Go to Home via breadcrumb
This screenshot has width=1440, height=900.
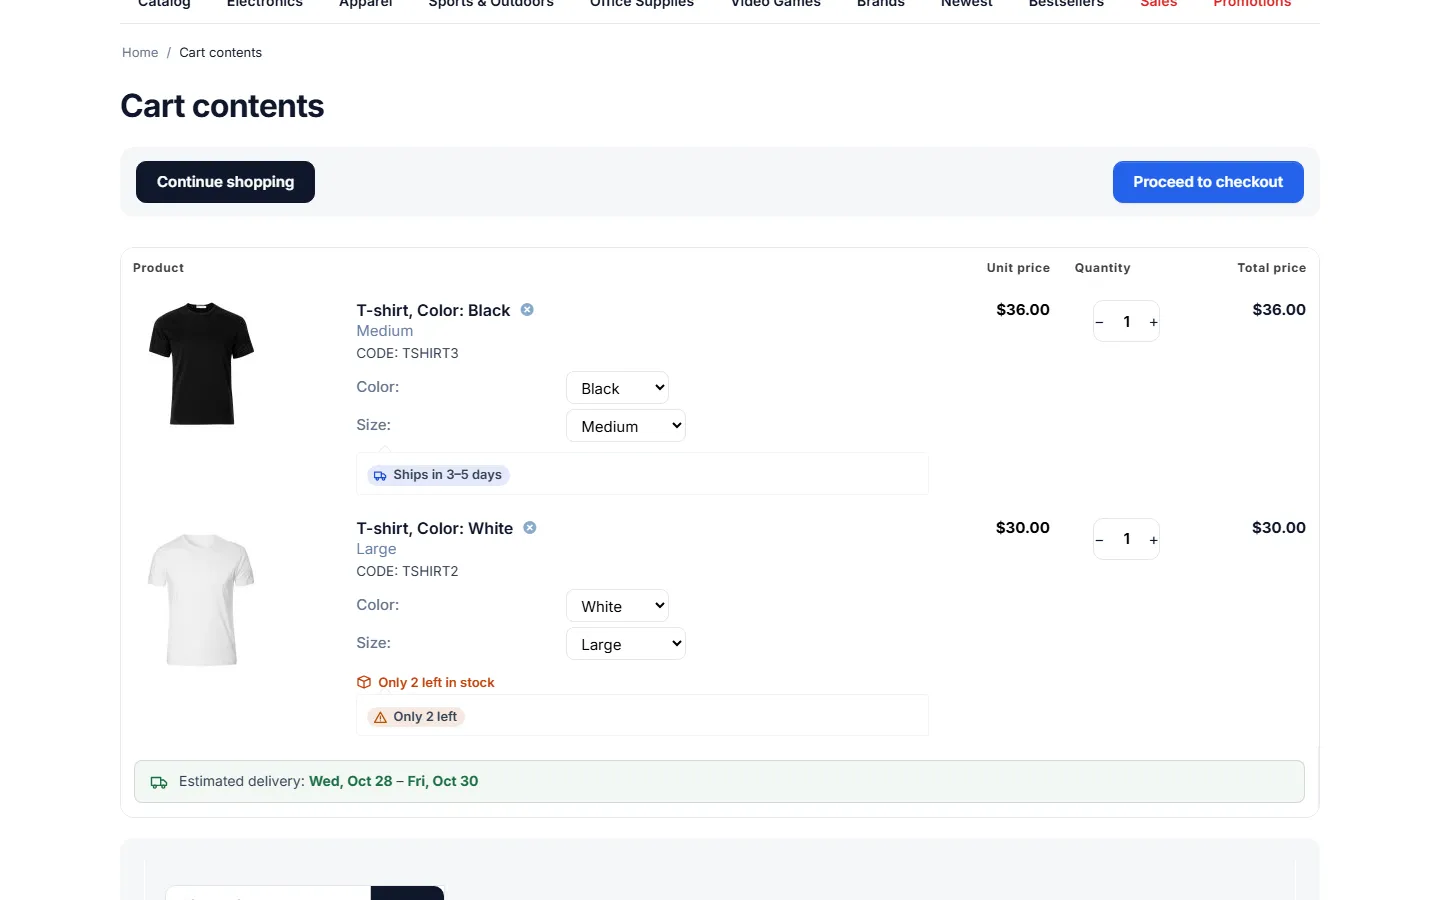[140, 53]
